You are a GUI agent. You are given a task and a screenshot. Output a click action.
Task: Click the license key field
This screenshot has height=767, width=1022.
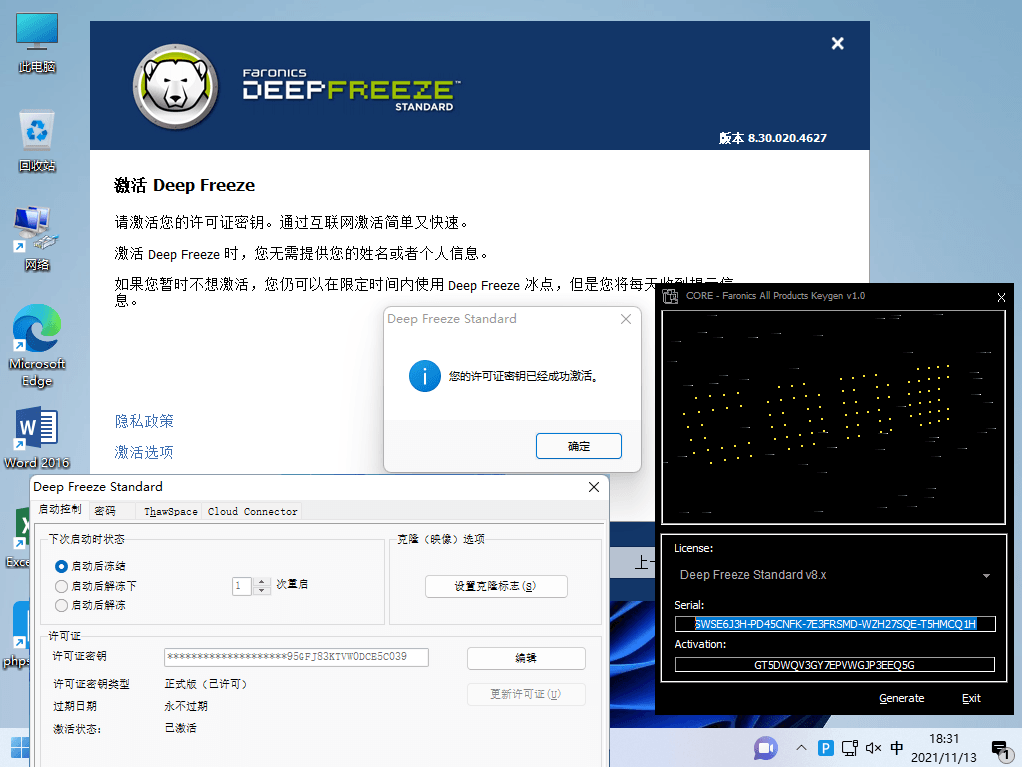click(296, 657)
